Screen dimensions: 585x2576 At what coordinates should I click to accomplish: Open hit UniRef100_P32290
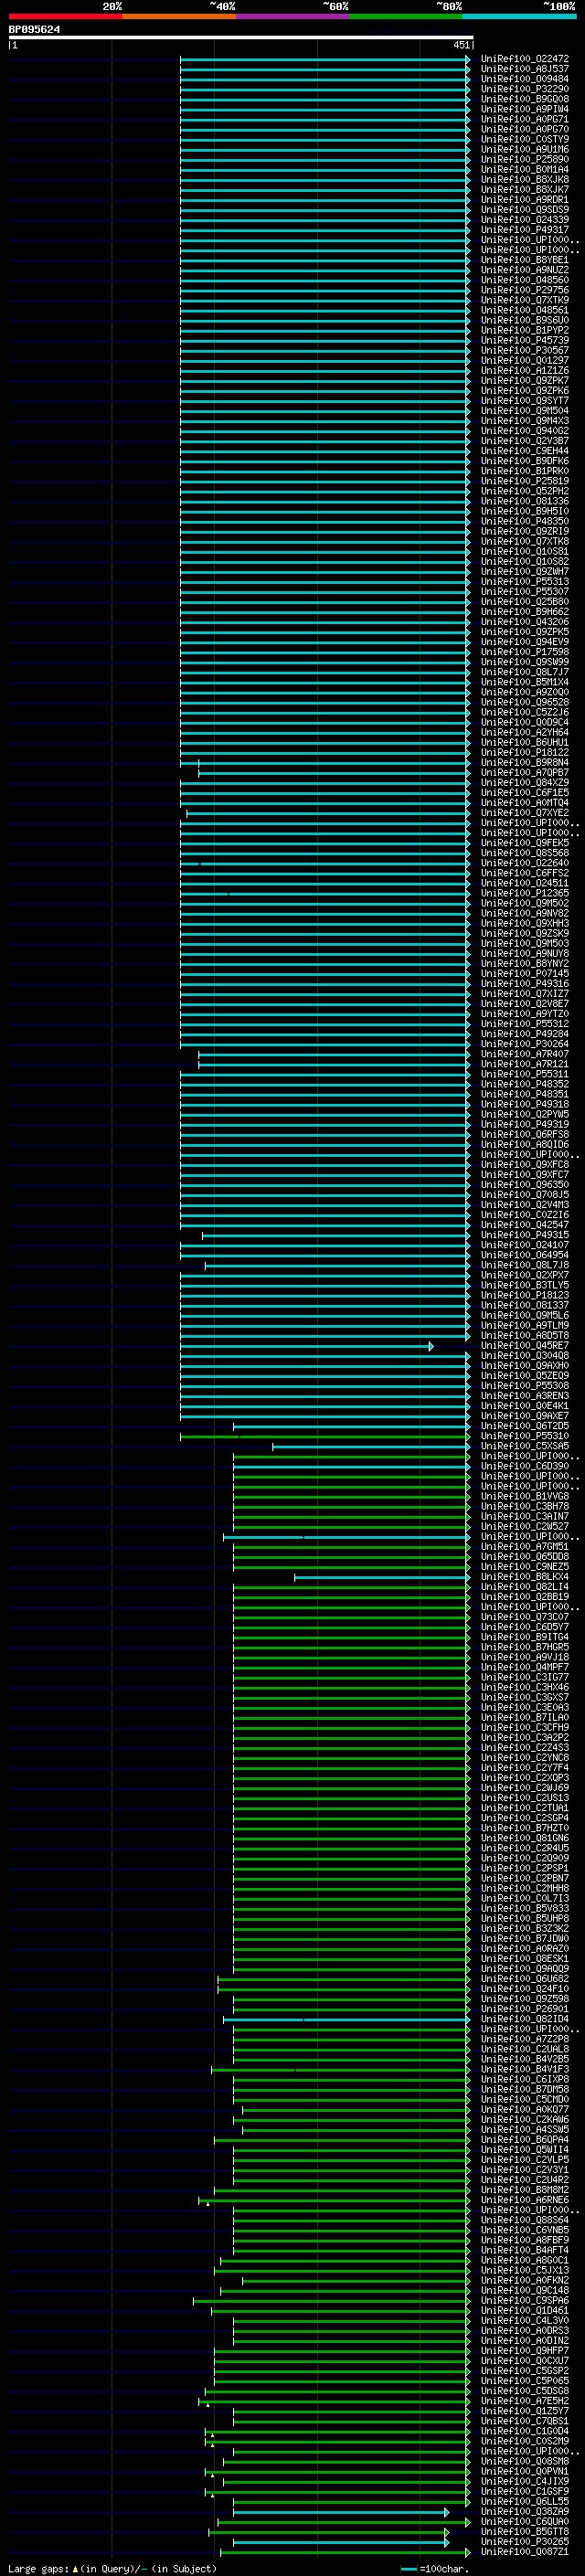click(525, 89)
